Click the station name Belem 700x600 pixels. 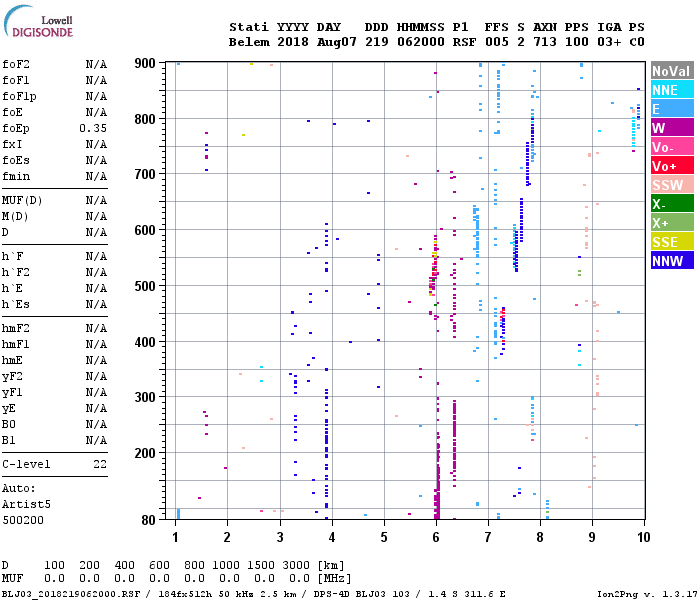click(x=249, y=42)
